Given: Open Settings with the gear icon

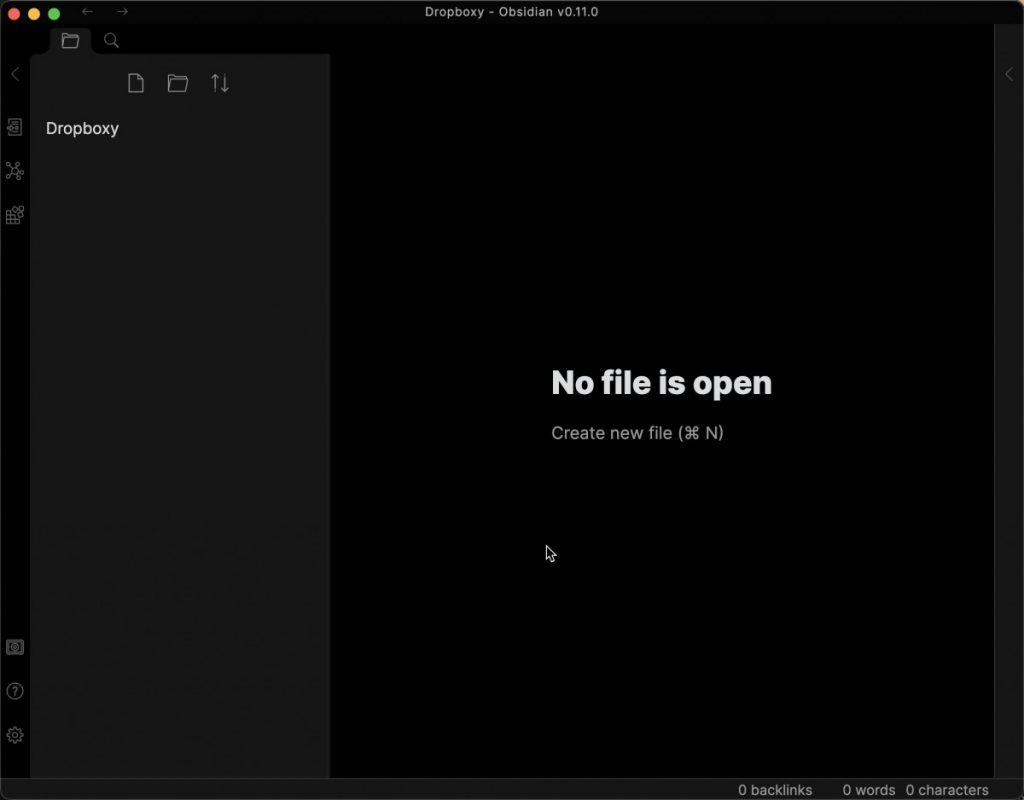Looking at the screenshot, I should coord(15,735).
